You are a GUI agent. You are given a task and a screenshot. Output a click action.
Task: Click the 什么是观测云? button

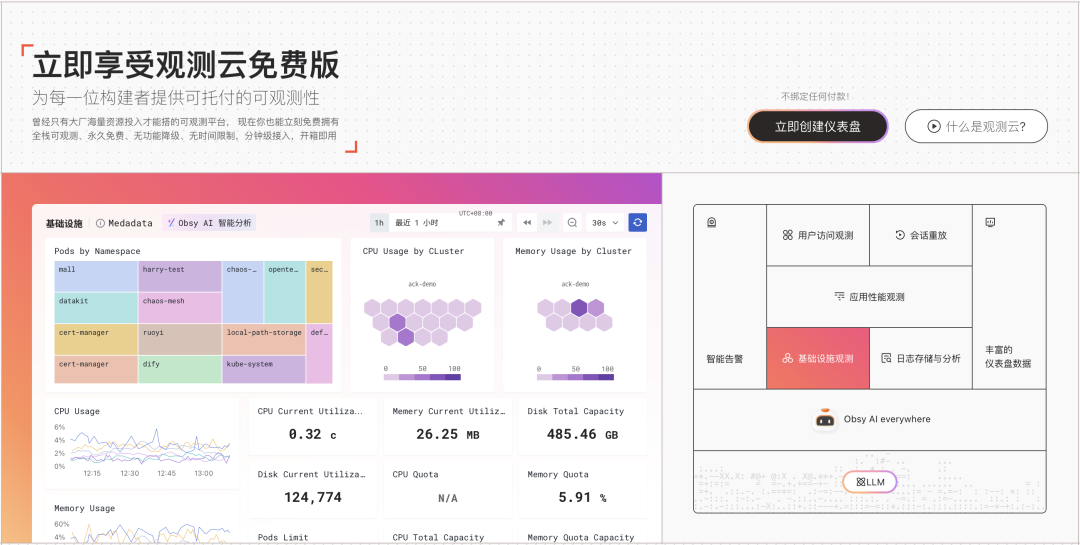click(x=976, y=127)
